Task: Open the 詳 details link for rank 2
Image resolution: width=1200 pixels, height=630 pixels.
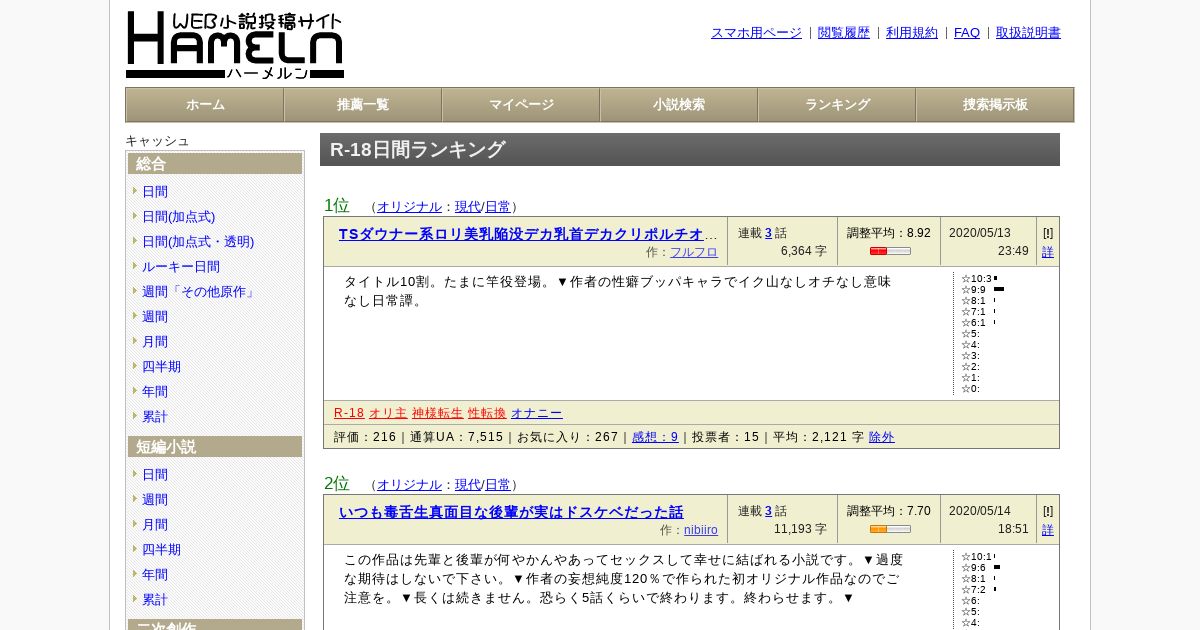Action: coord(1048,530)
